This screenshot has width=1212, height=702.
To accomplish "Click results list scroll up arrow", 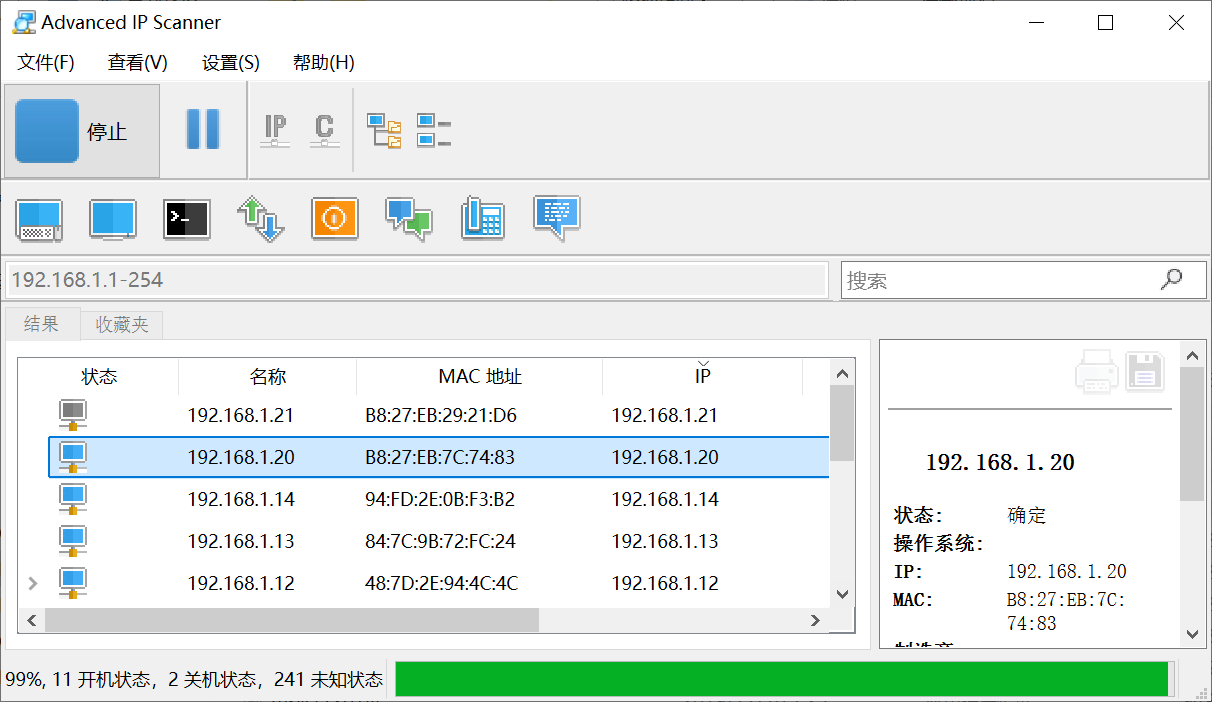I will [842, 374].
